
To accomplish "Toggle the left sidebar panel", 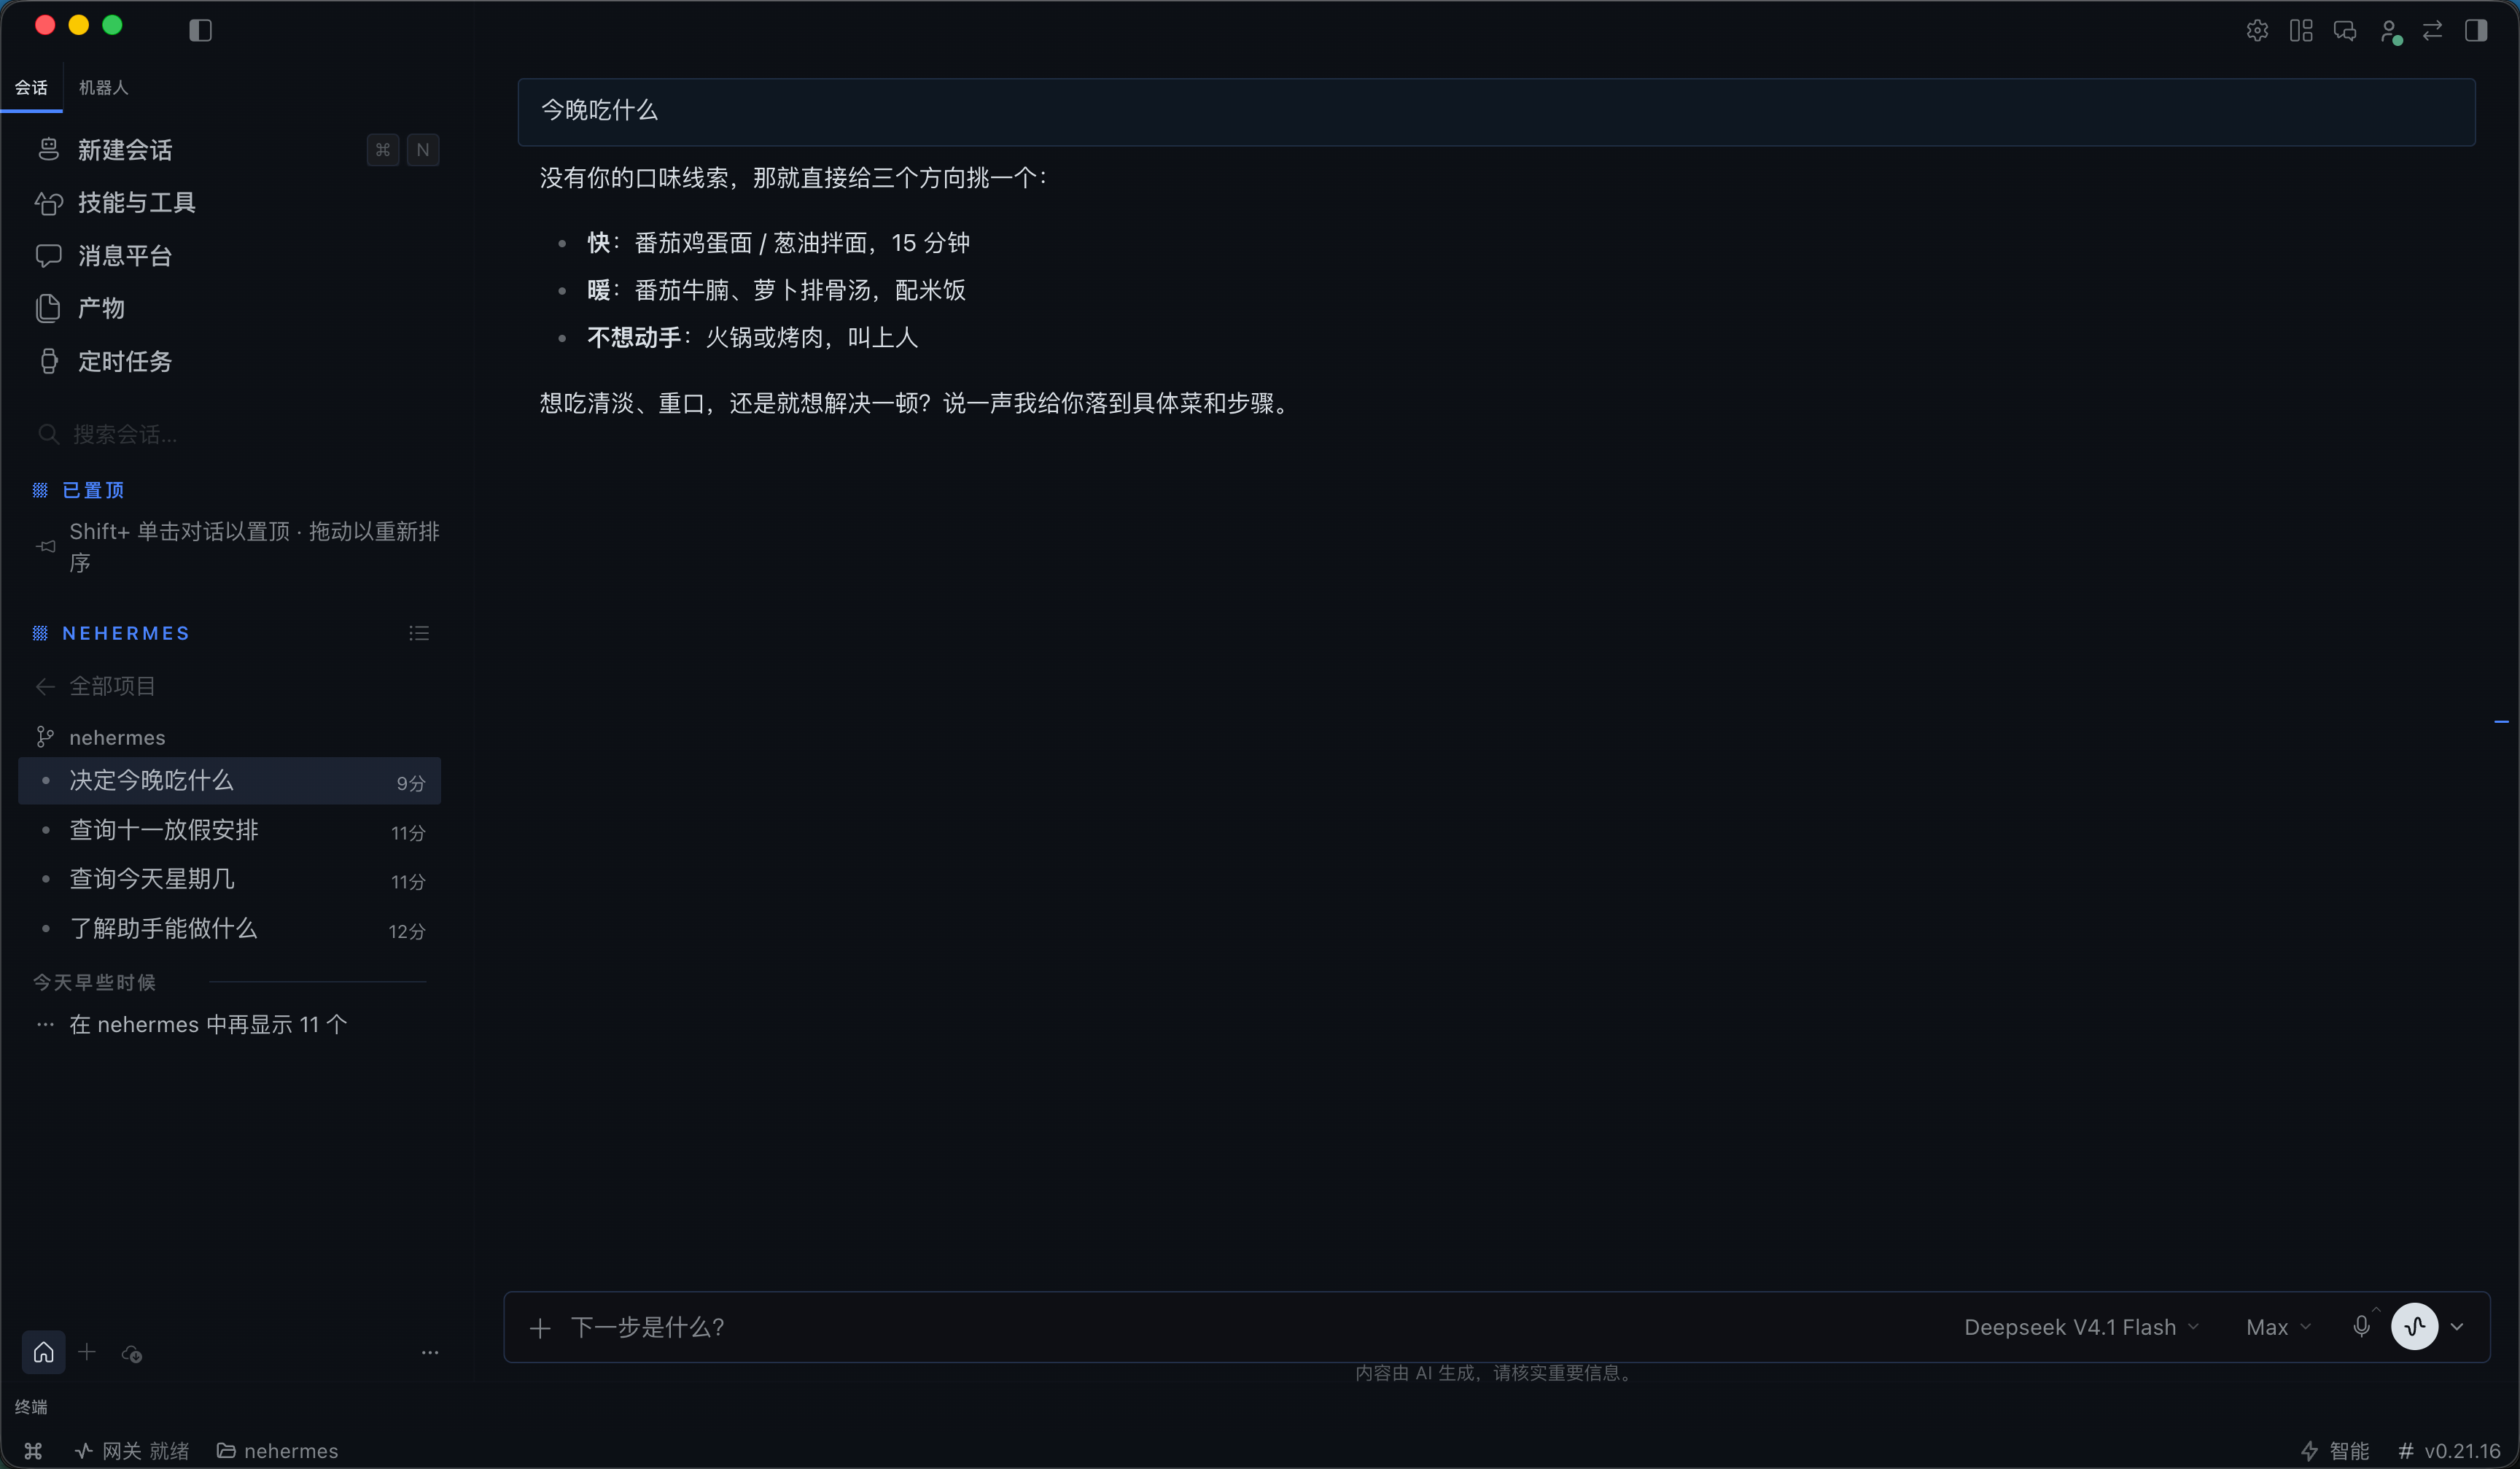I will (200, 31).
